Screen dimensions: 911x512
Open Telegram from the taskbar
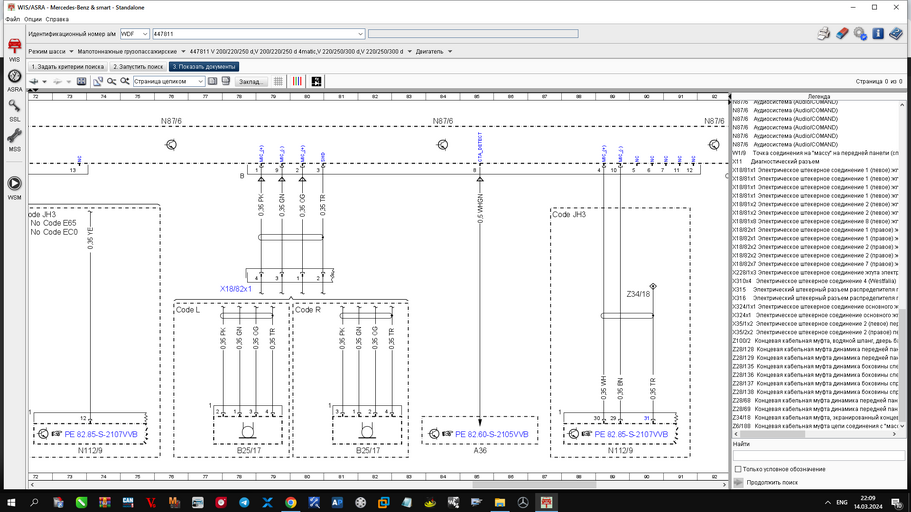tap(244, 502)
